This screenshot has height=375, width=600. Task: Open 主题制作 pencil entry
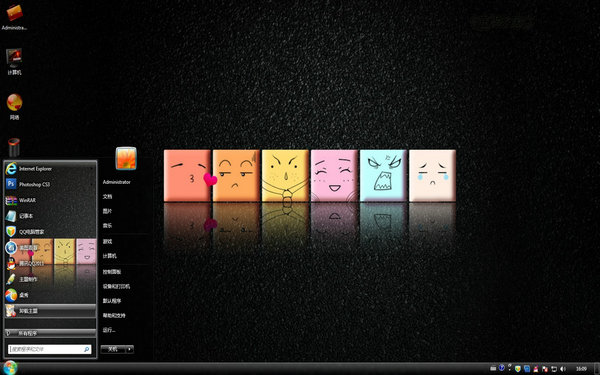click(x=50, y=279)
